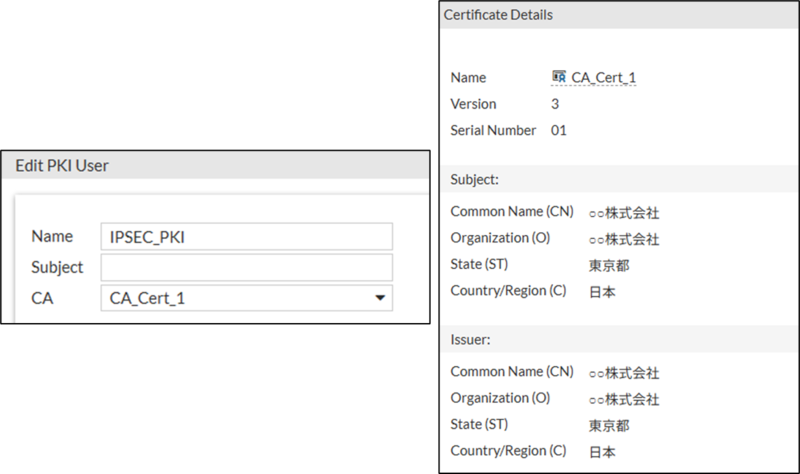Click the Edit PKI User title
The height and width of the screenshot is (474, 800).
[x=62, y=166]
